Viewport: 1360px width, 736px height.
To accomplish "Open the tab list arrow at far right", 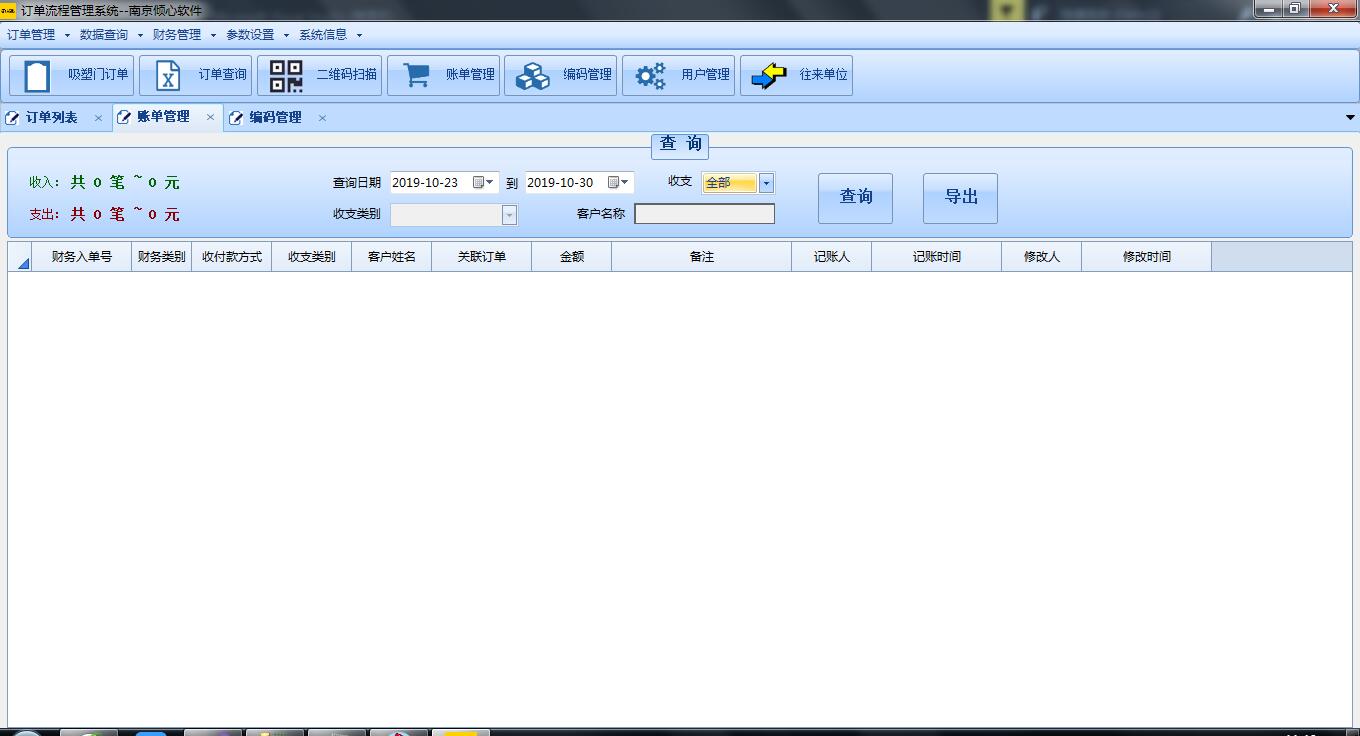I will coord(1351,118).
